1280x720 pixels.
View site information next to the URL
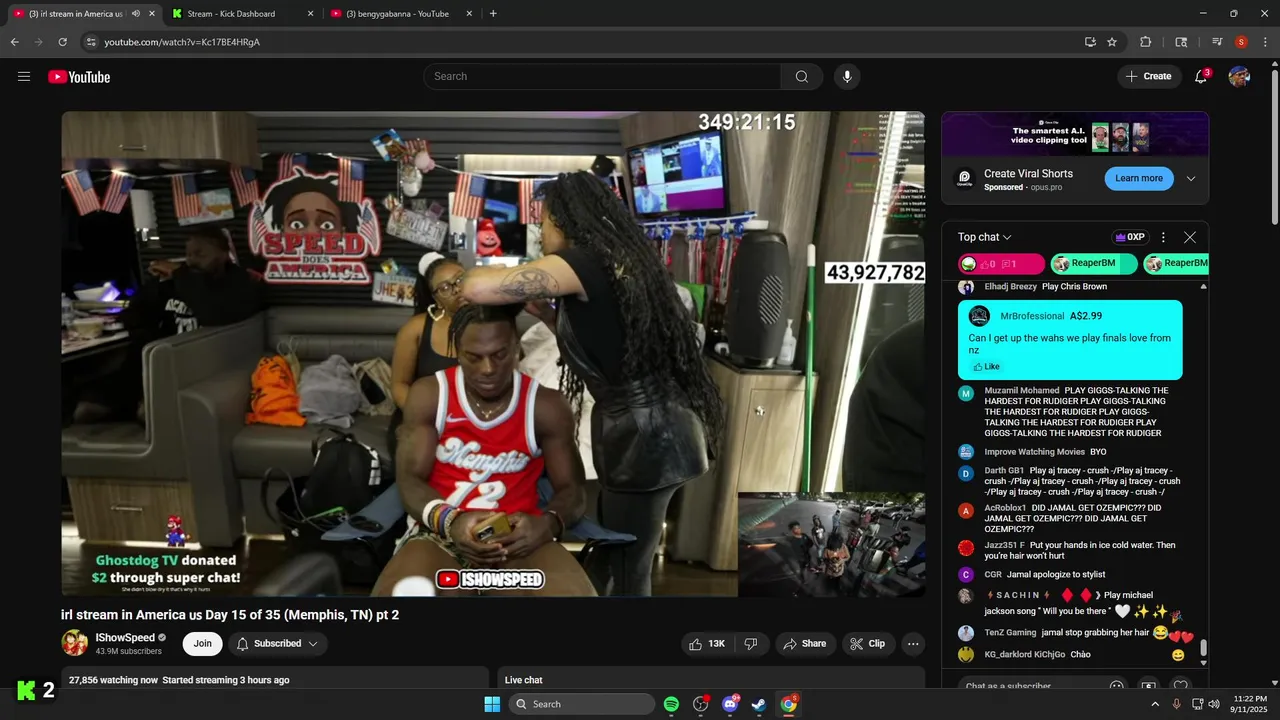point(91,42)
